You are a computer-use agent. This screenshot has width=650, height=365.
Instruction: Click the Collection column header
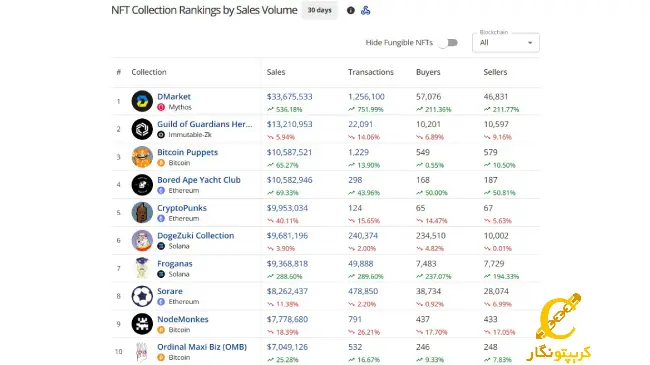tap(149, 72)
